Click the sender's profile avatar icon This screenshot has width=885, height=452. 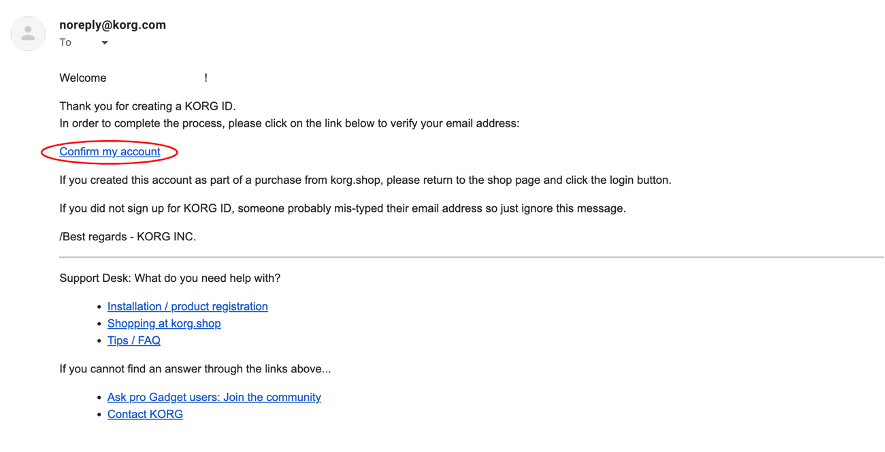click(x=28, y=34)
